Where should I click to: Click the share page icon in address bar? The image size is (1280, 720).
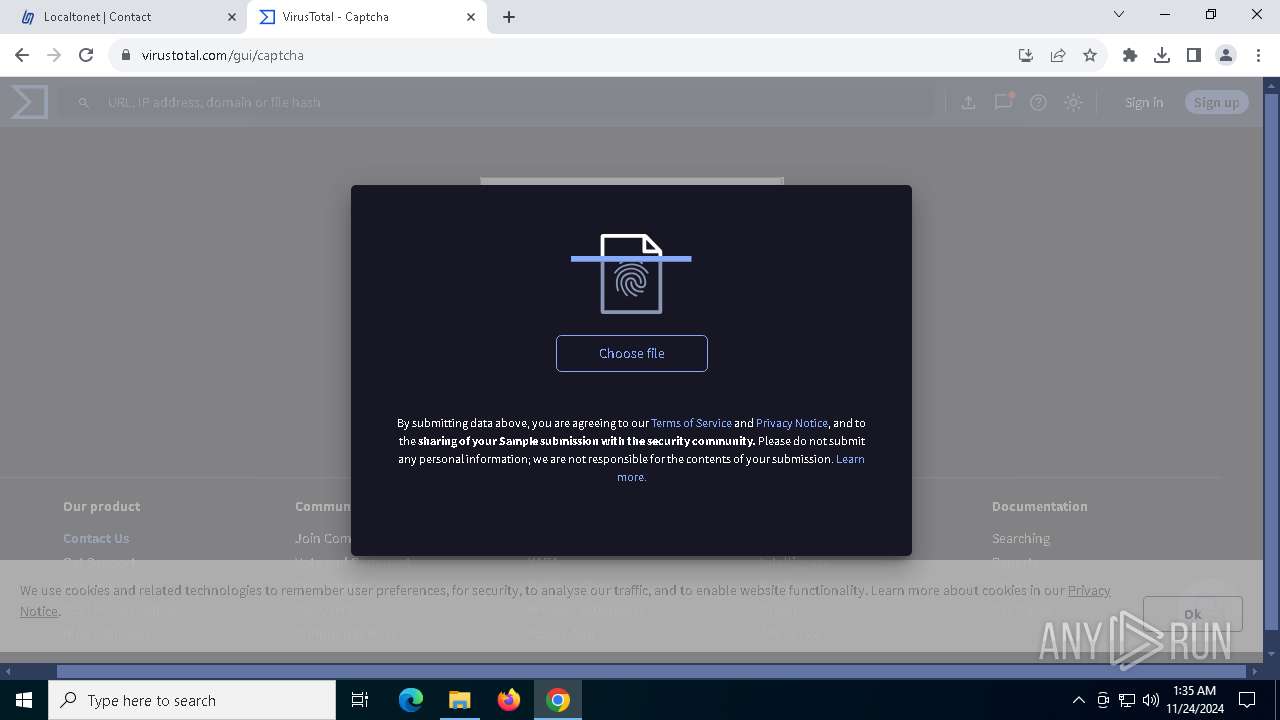pos(1058,55)
